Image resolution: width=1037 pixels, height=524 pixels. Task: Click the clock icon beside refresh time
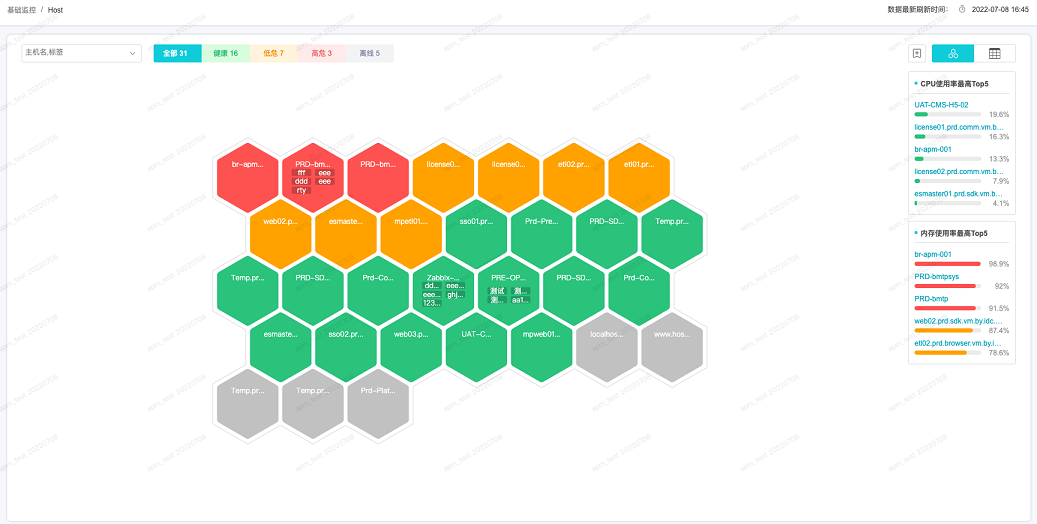pyautogui.click(x=962, y=9)
